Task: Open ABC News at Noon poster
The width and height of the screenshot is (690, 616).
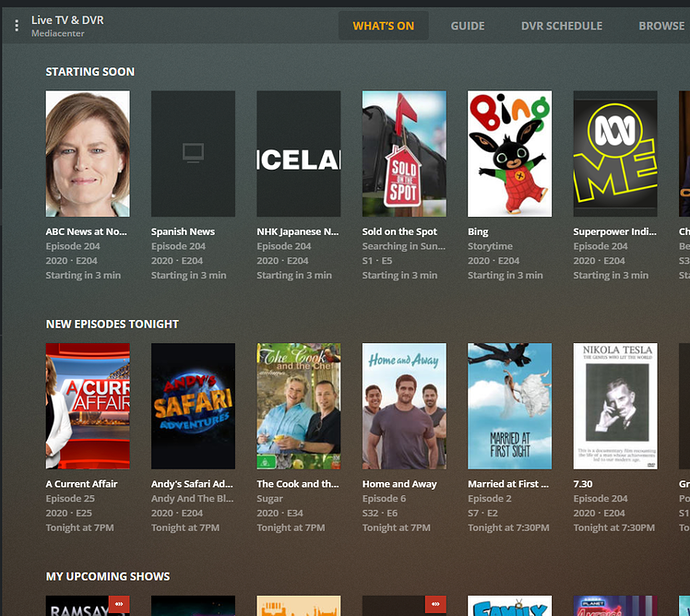Action: 88,154
